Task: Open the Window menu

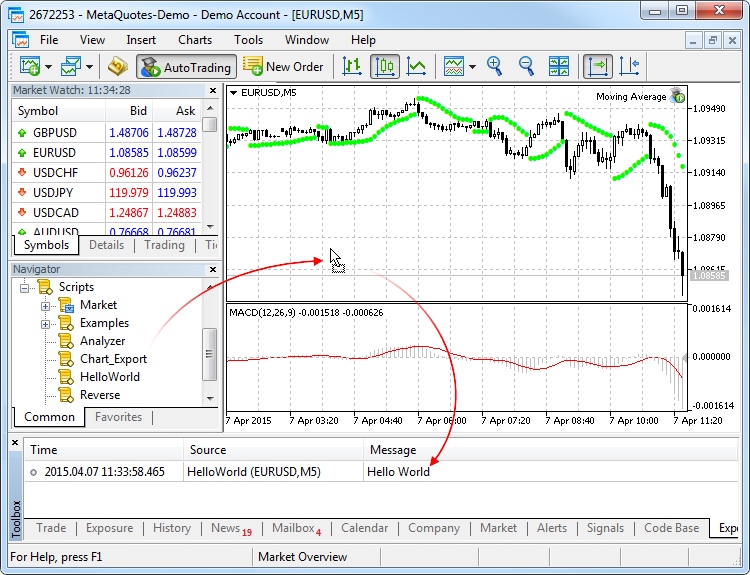Action: [x=307, y=40]
